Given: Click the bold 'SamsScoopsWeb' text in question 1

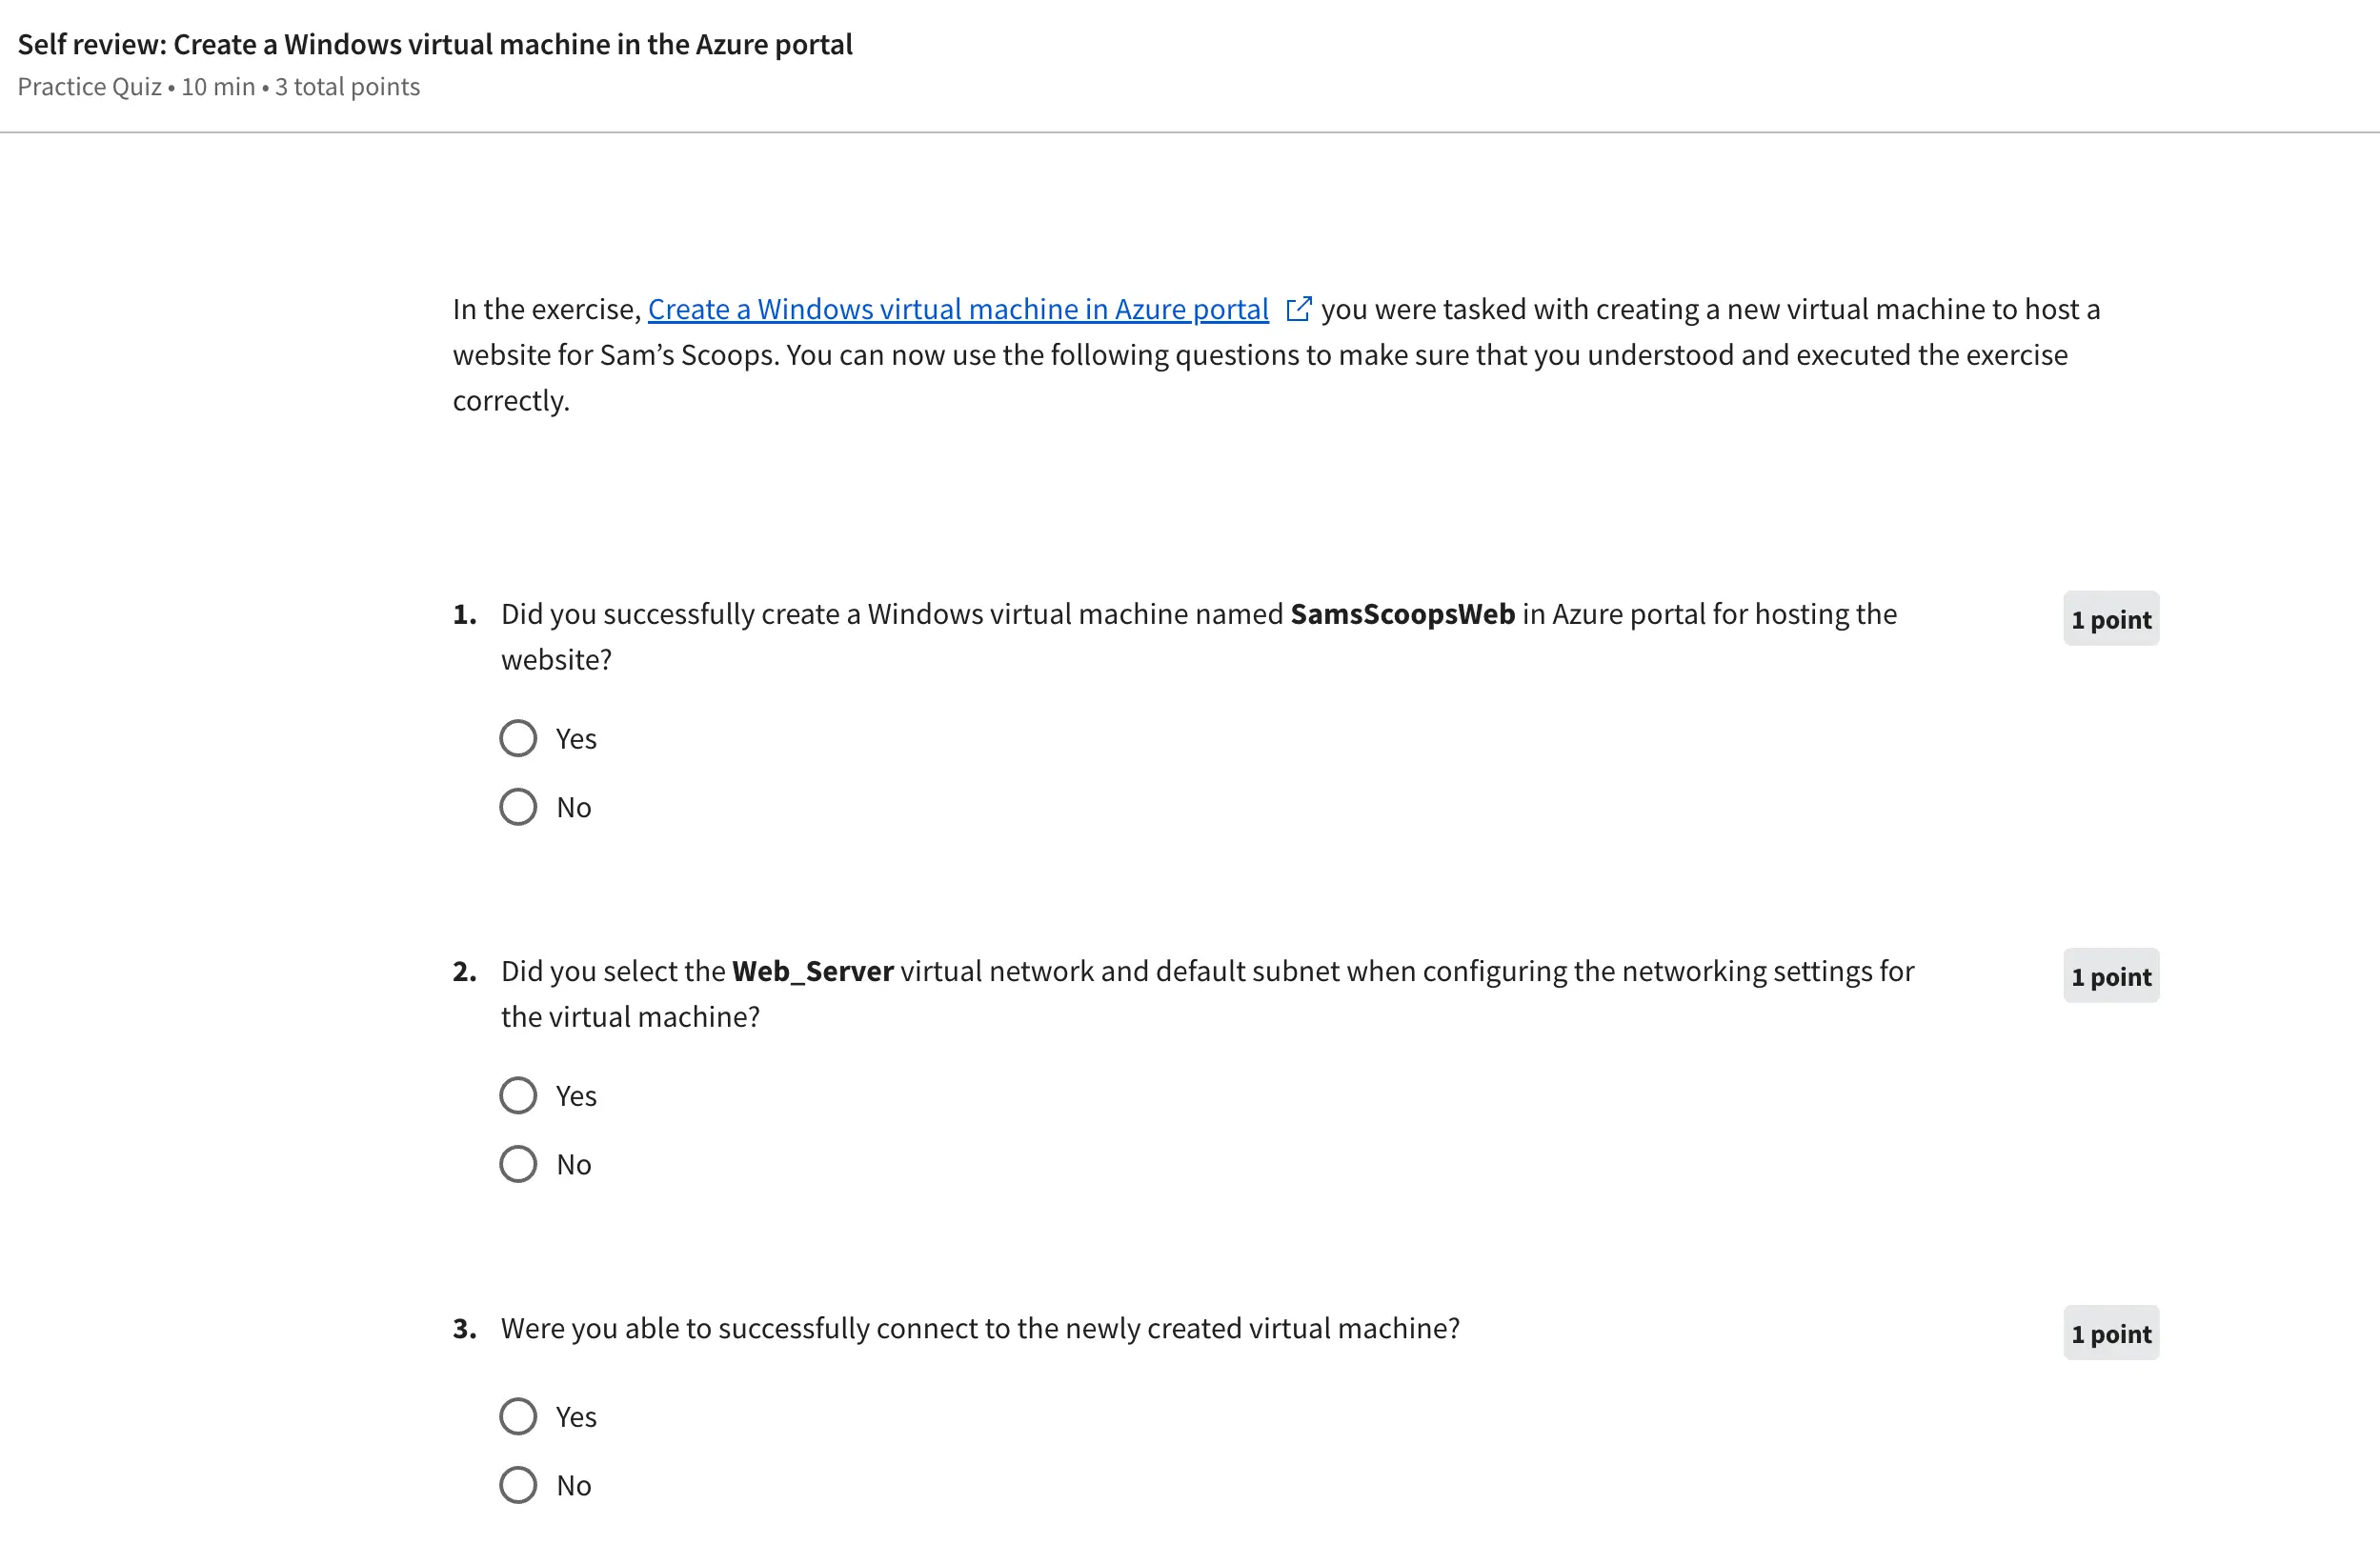Looking at the screenshot, I should coord(1402,614).
